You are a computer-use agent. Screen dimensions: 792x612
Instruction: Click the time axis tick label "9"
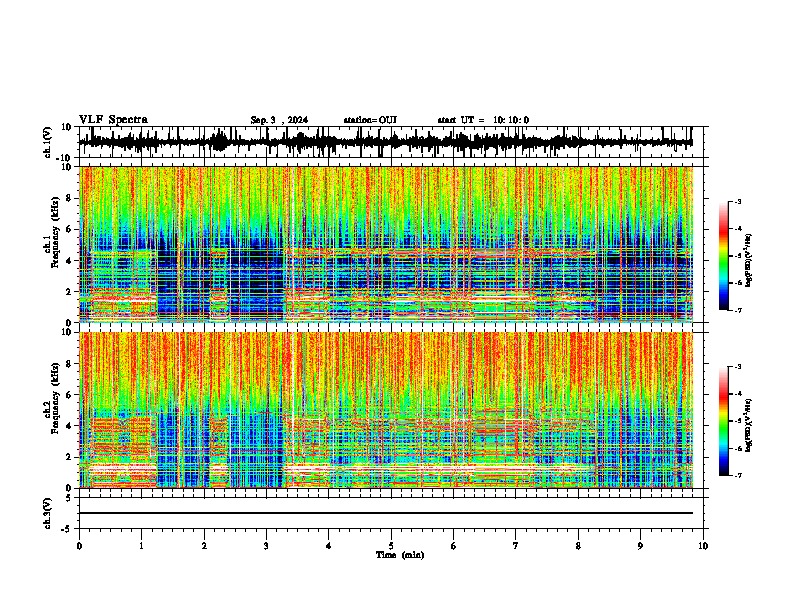coord(640,546)
